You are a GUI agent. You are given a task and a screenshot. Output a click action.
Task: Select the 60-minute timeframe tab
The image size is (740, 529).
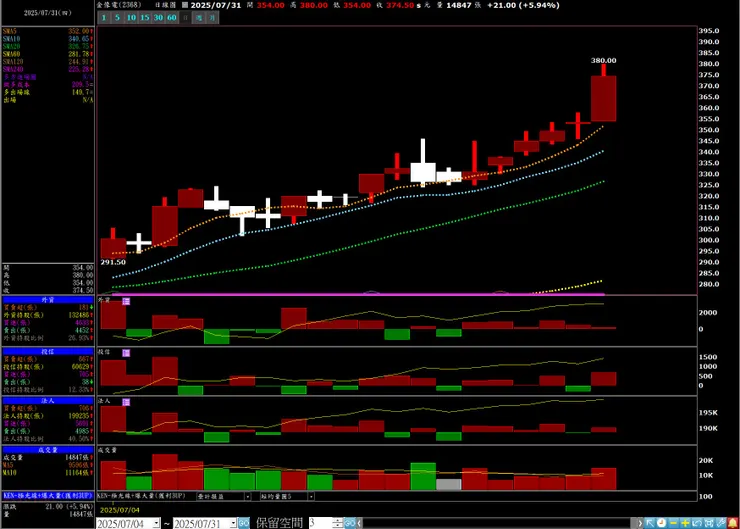click(x=172, y=18)
